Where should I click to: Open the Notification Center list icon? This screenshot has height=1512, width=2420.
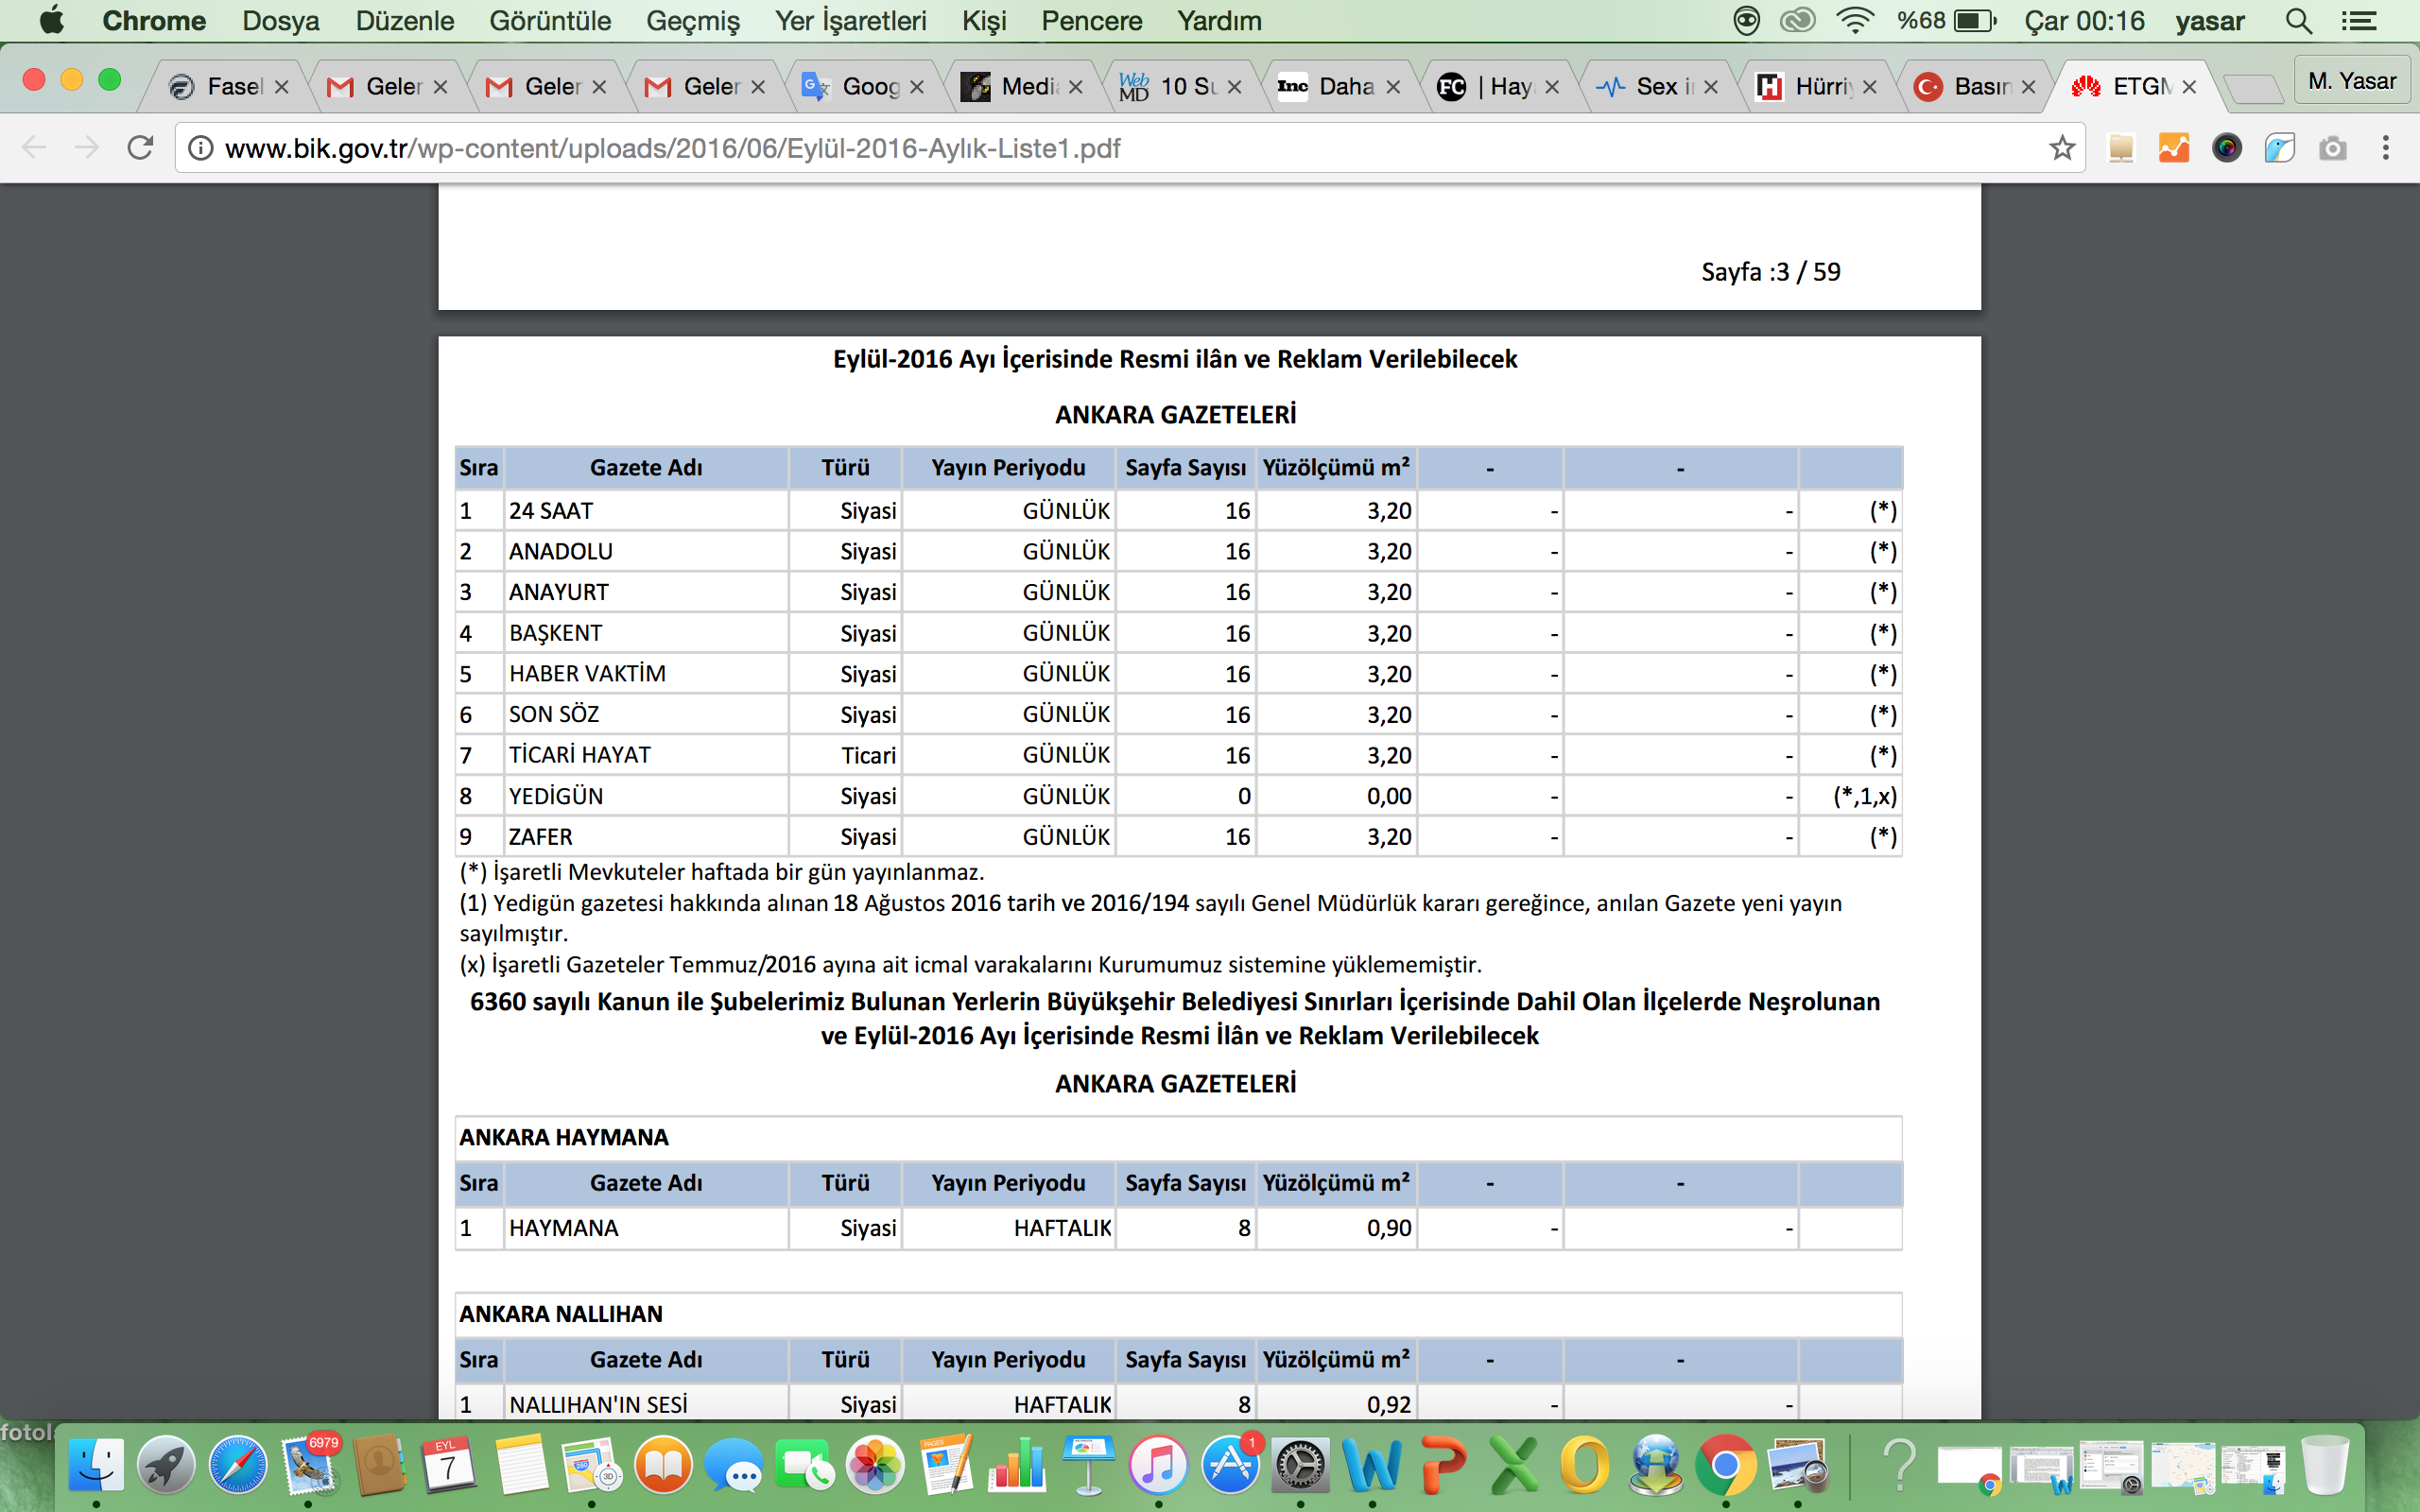point(2359,21)
